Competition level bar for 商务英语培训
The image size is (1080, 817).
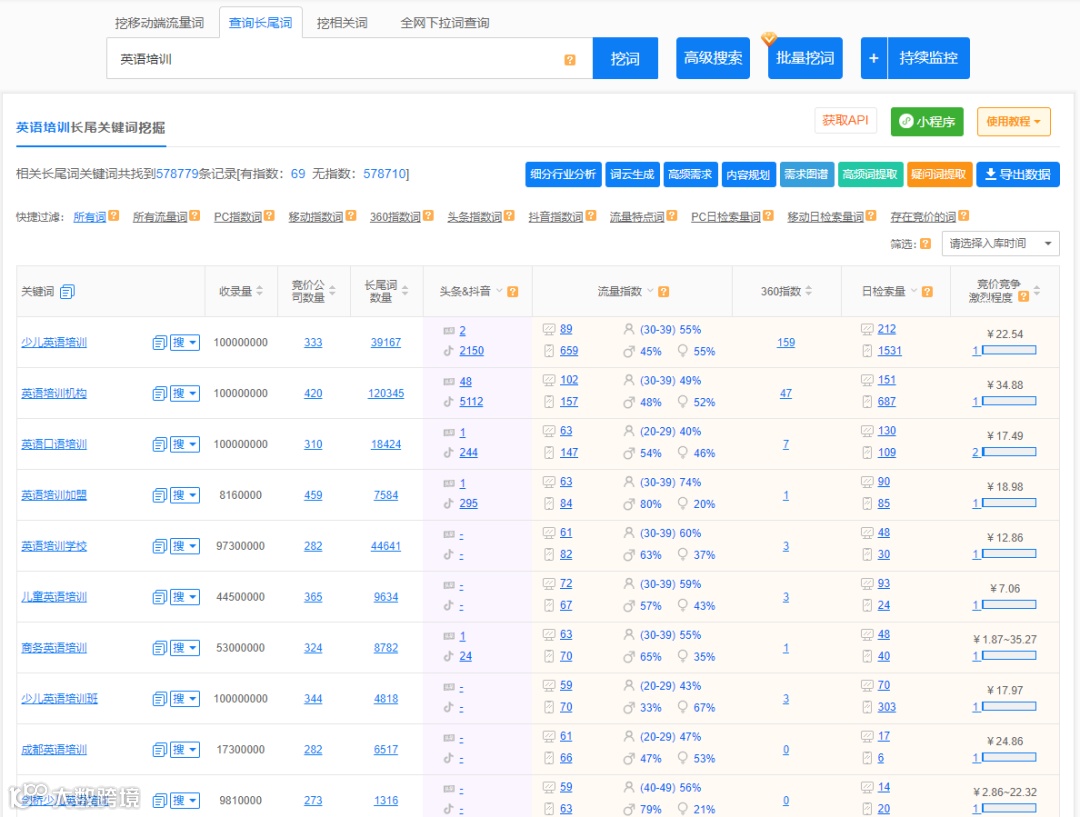[1009, 656]
